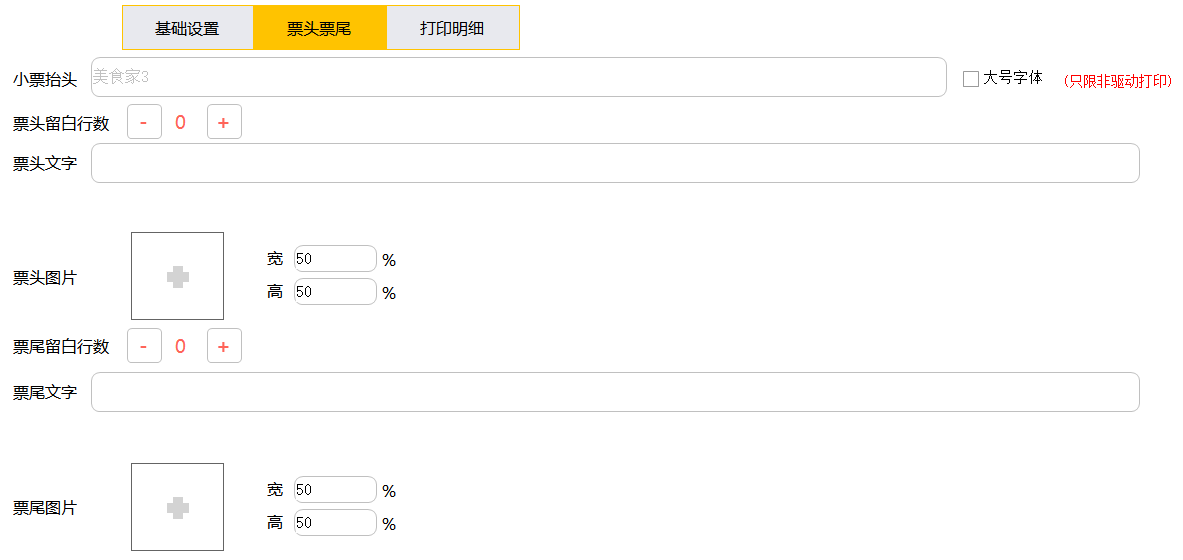Enable the 大号字体 checkbox

coord(970,79)
